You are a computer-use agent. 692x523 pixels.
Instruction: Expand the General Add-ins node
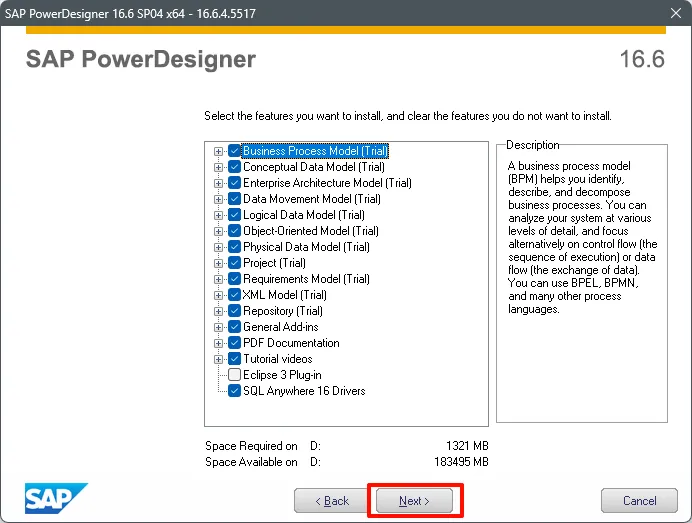click(218, 327)
